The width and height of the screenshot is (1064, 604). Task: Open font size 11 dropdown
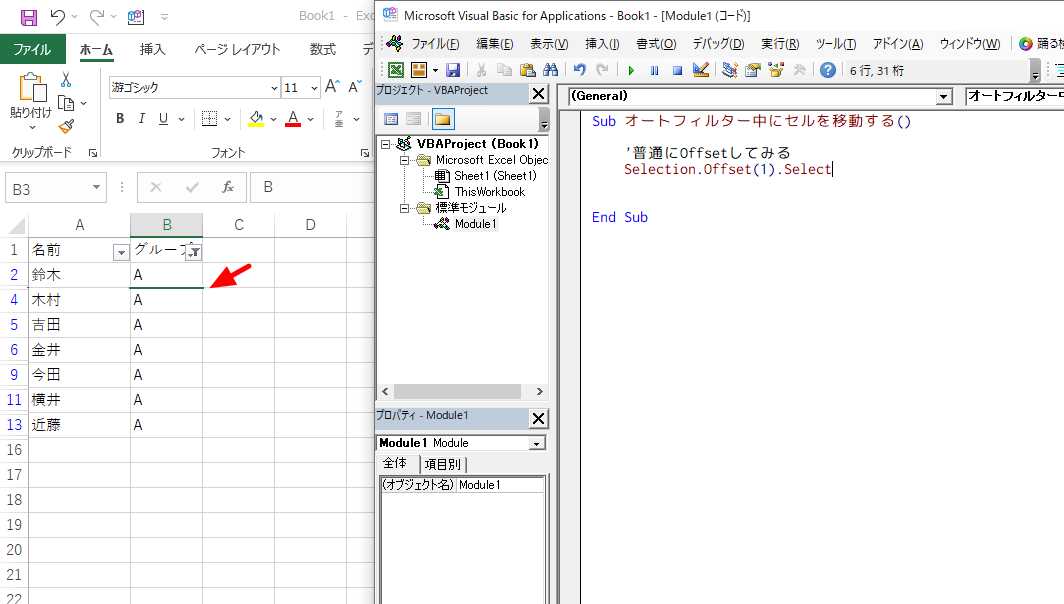click(314, 88)
